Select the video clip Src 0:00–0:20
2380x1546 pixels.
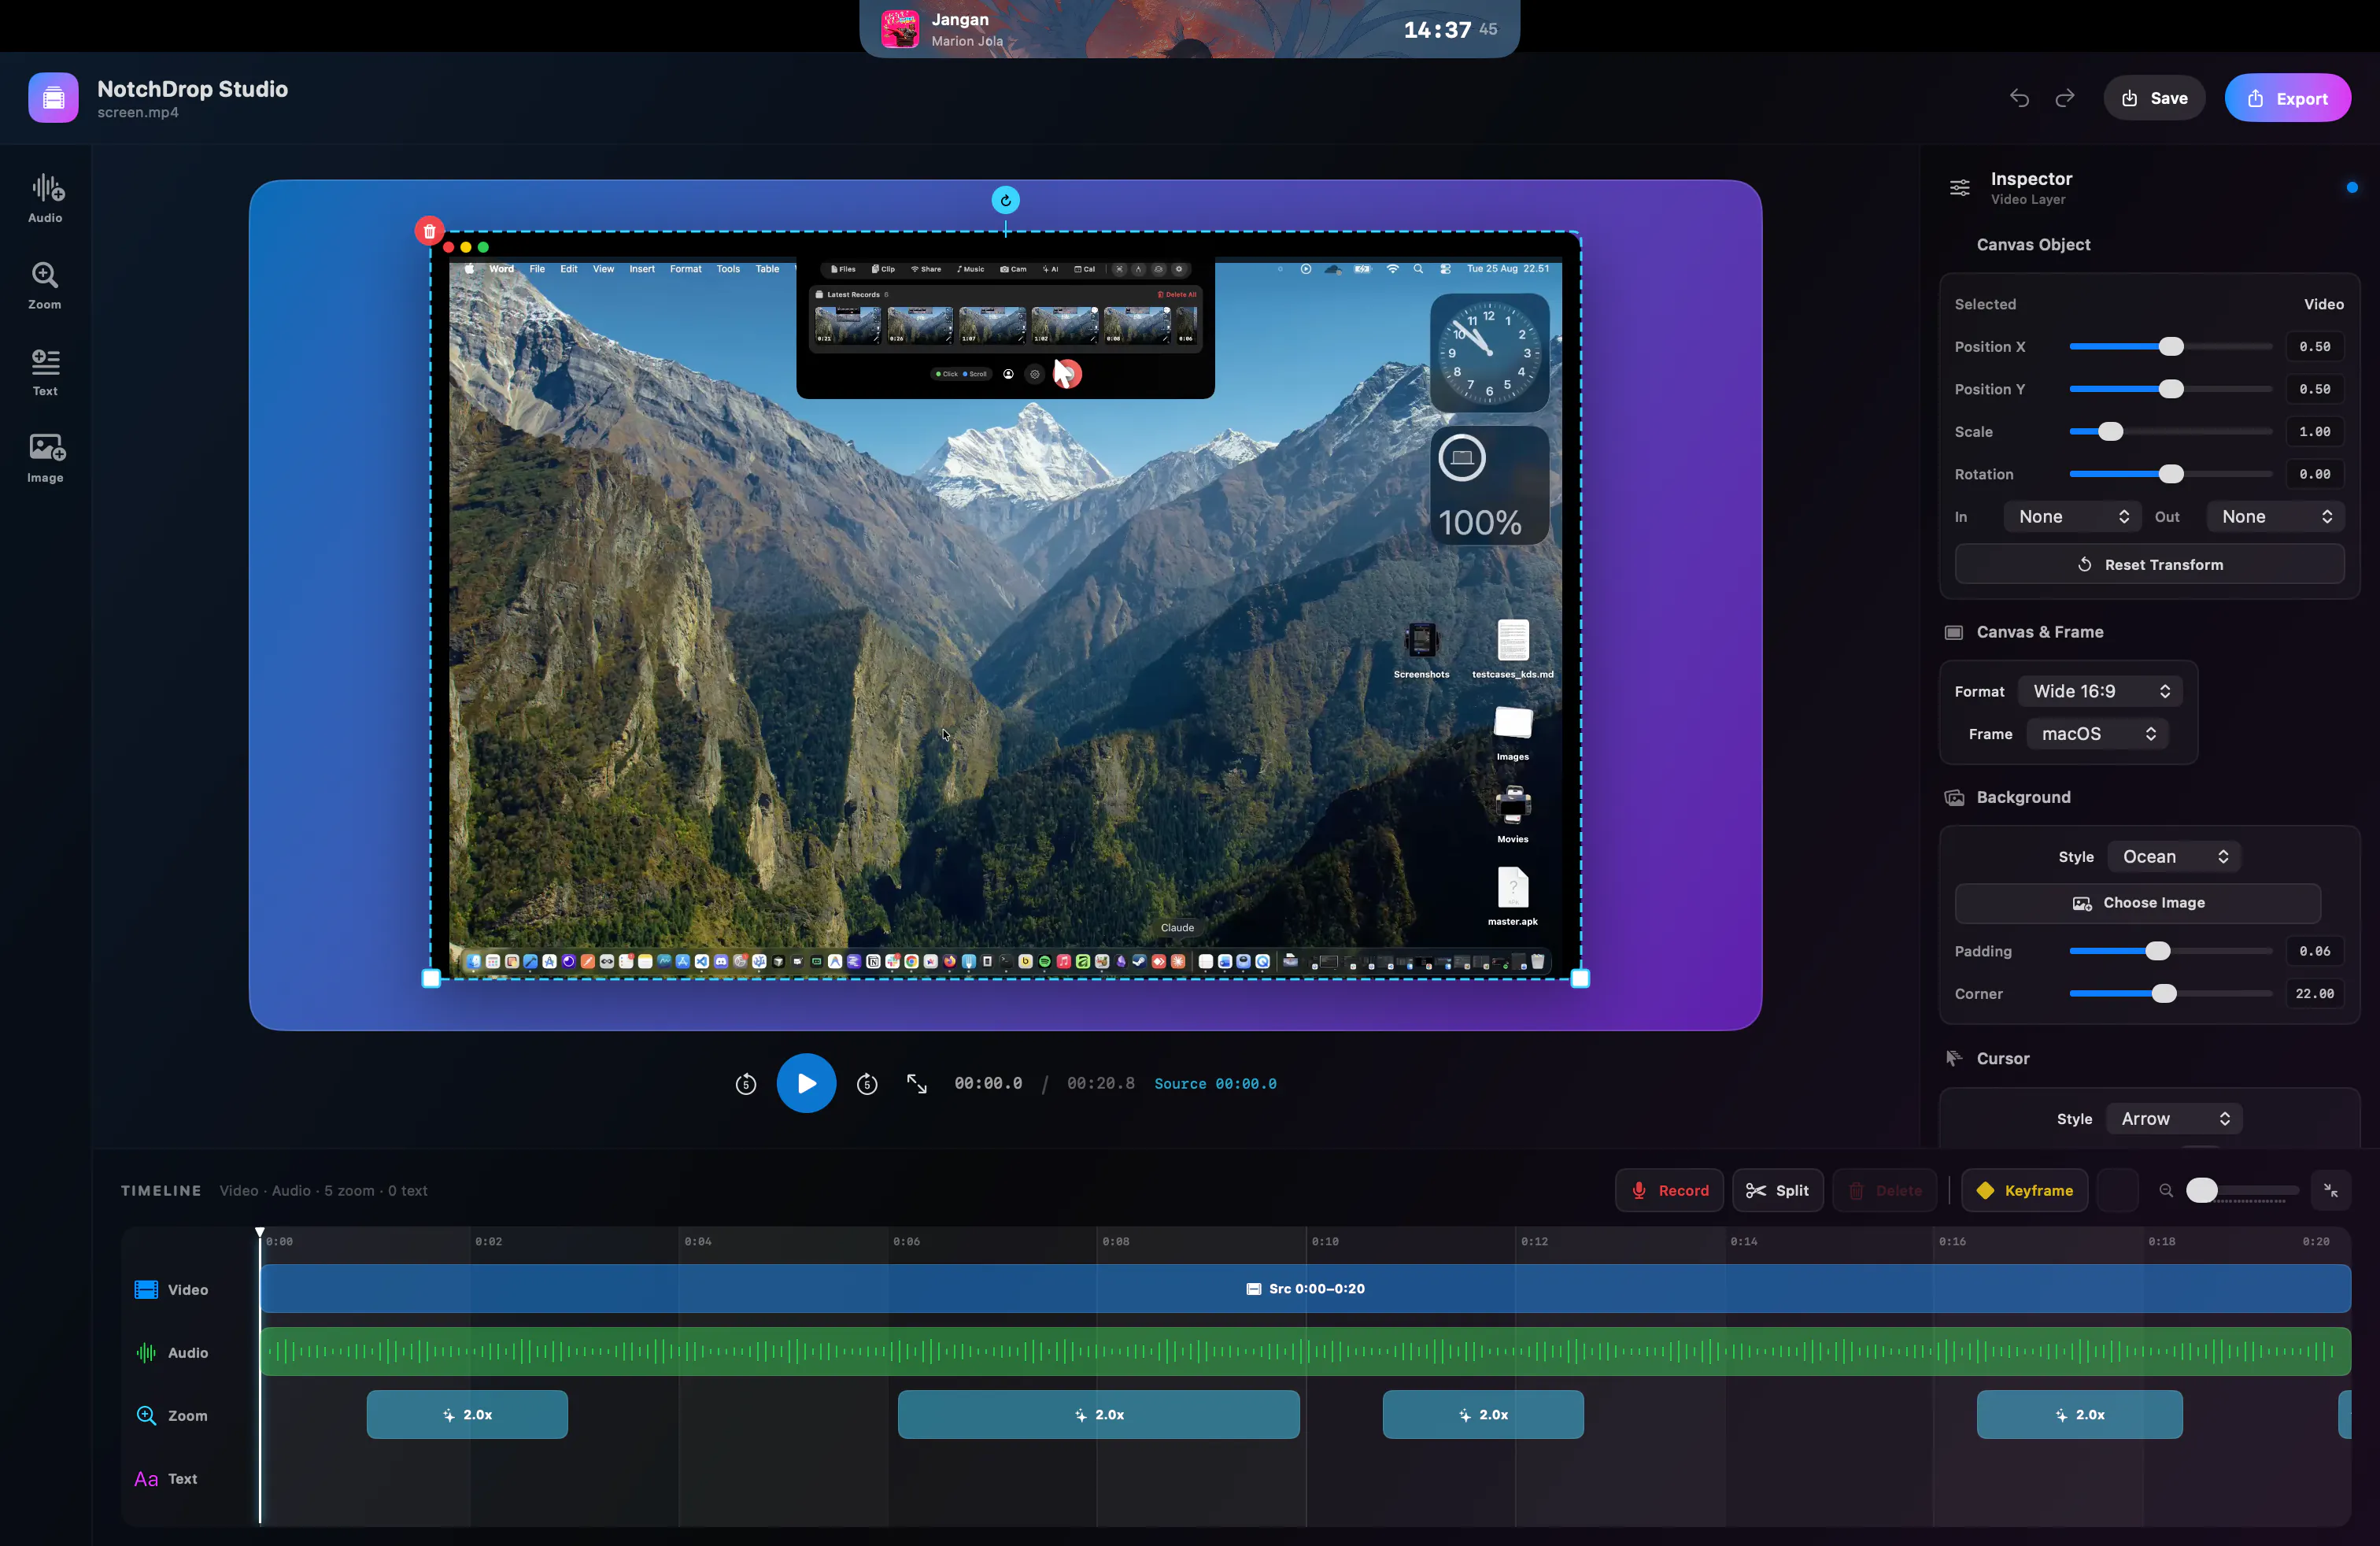(1305, 1288)
